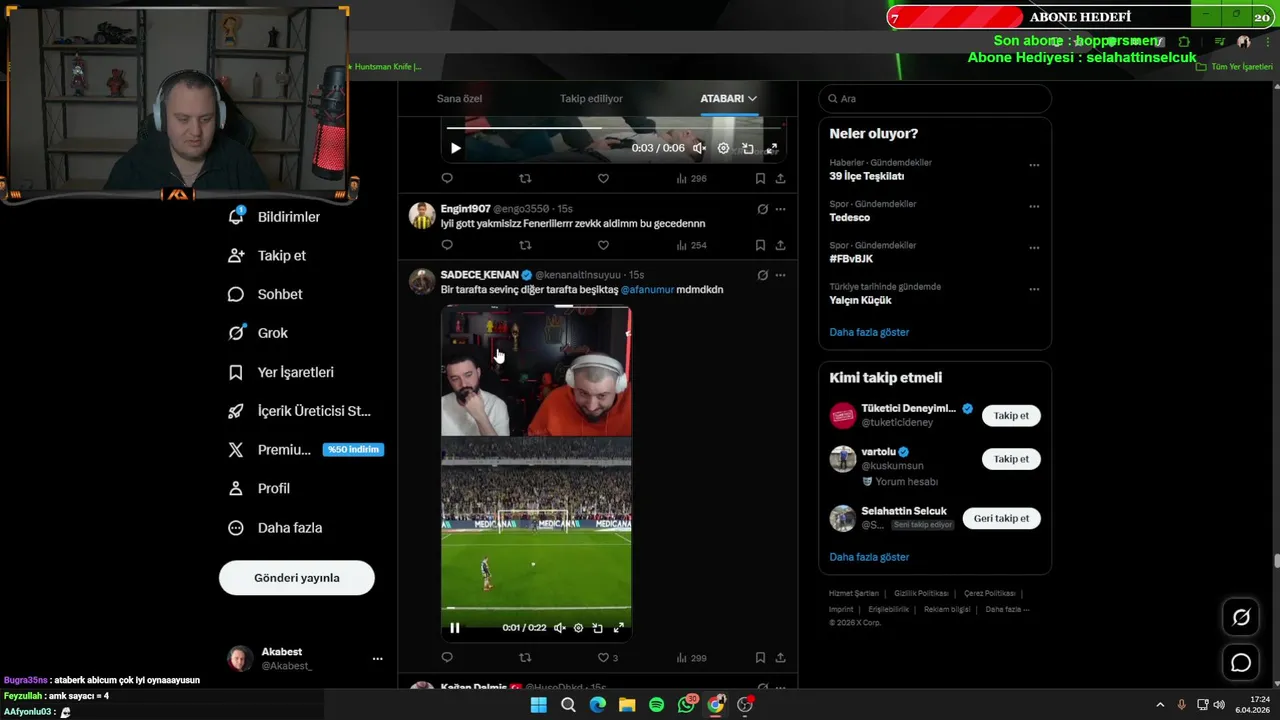The image size is (1280, 720).
Task: Open Spotify from the taskbar
Action: (656, 705)
